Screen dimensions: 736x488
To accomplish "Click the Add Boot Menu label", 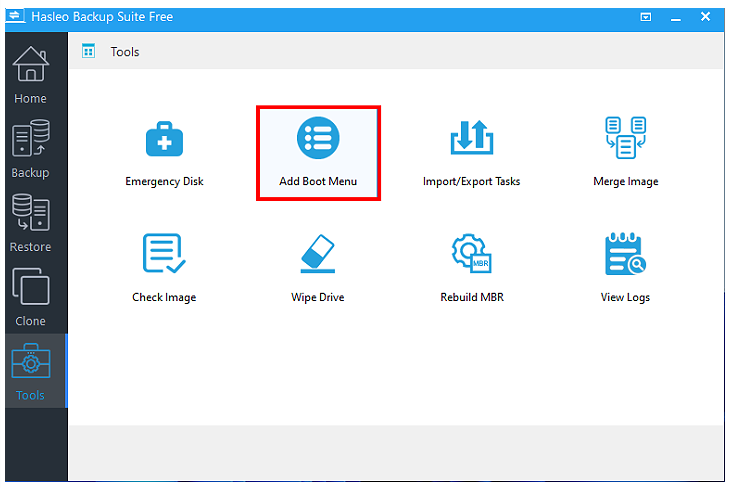I will [x=318, y=181].
